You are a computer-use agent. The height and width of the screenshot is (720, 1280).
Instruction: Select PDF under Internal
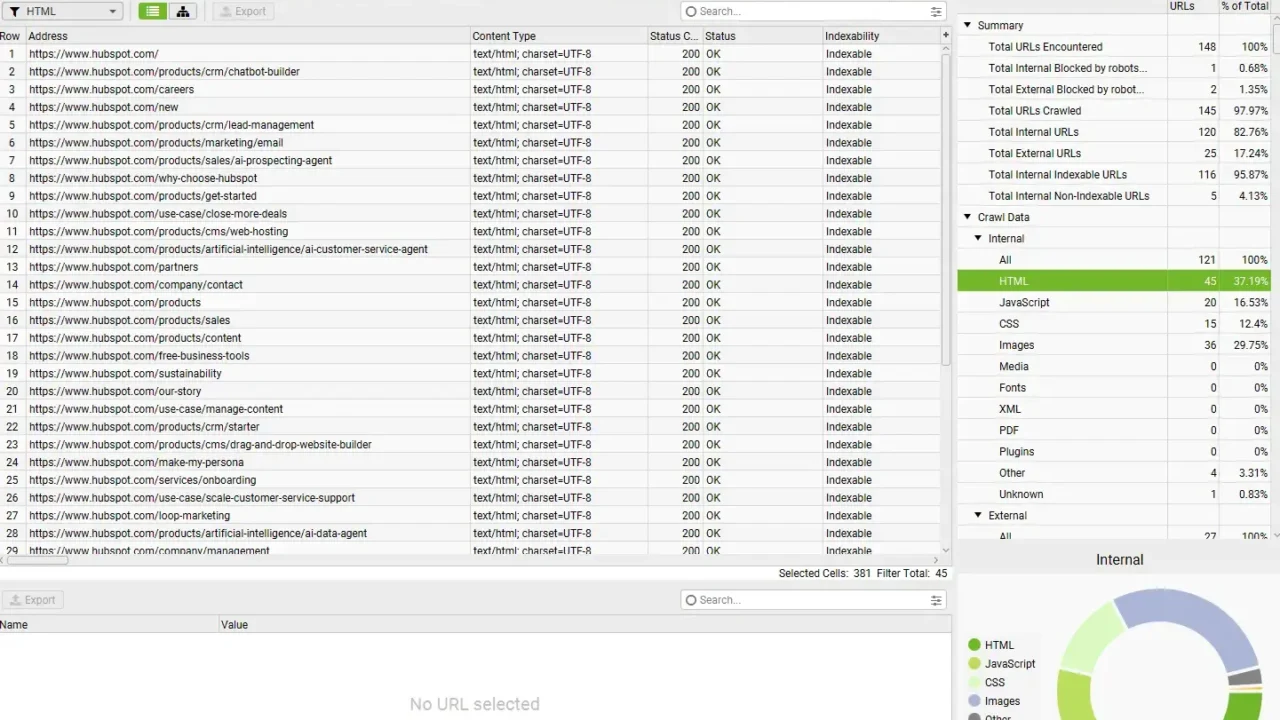pos(1114,430)
